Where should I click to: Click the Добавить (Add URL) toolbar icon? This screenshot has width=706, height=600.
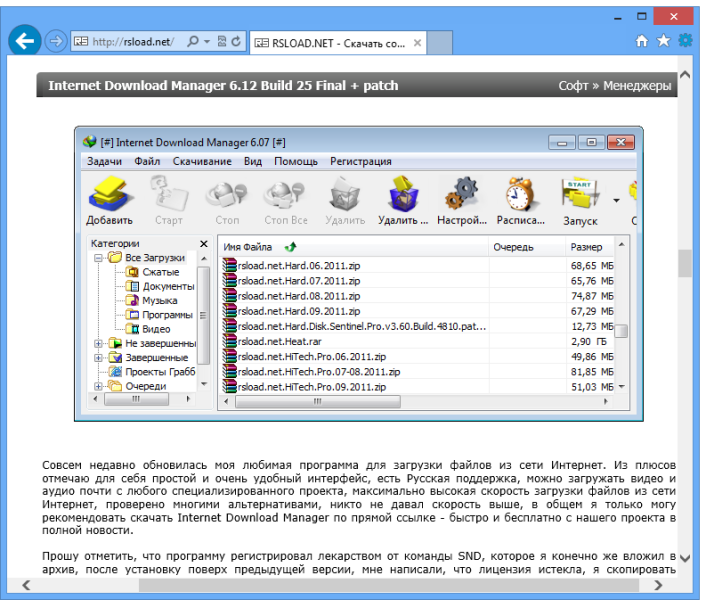pos(109,200)
